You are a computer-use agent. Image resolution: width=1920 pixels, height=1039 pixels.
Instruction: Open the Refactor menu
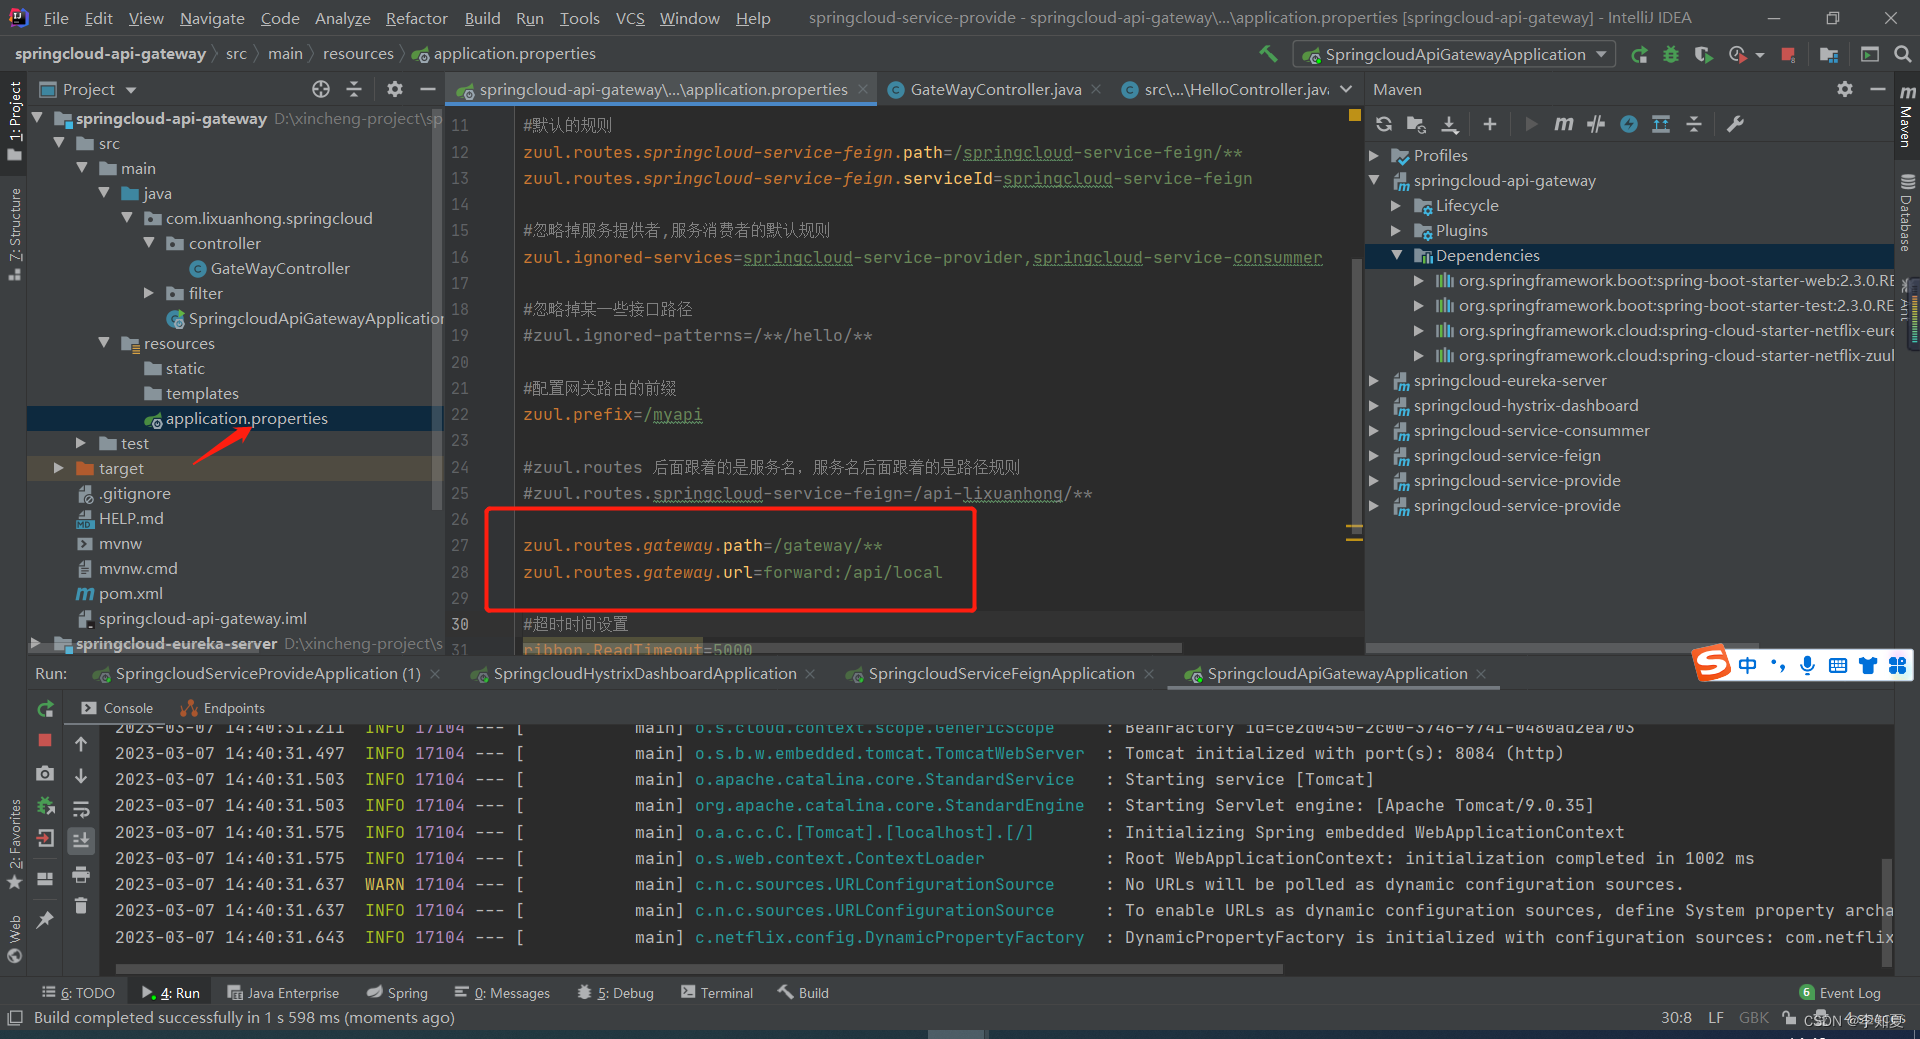(x=416, y=18)
